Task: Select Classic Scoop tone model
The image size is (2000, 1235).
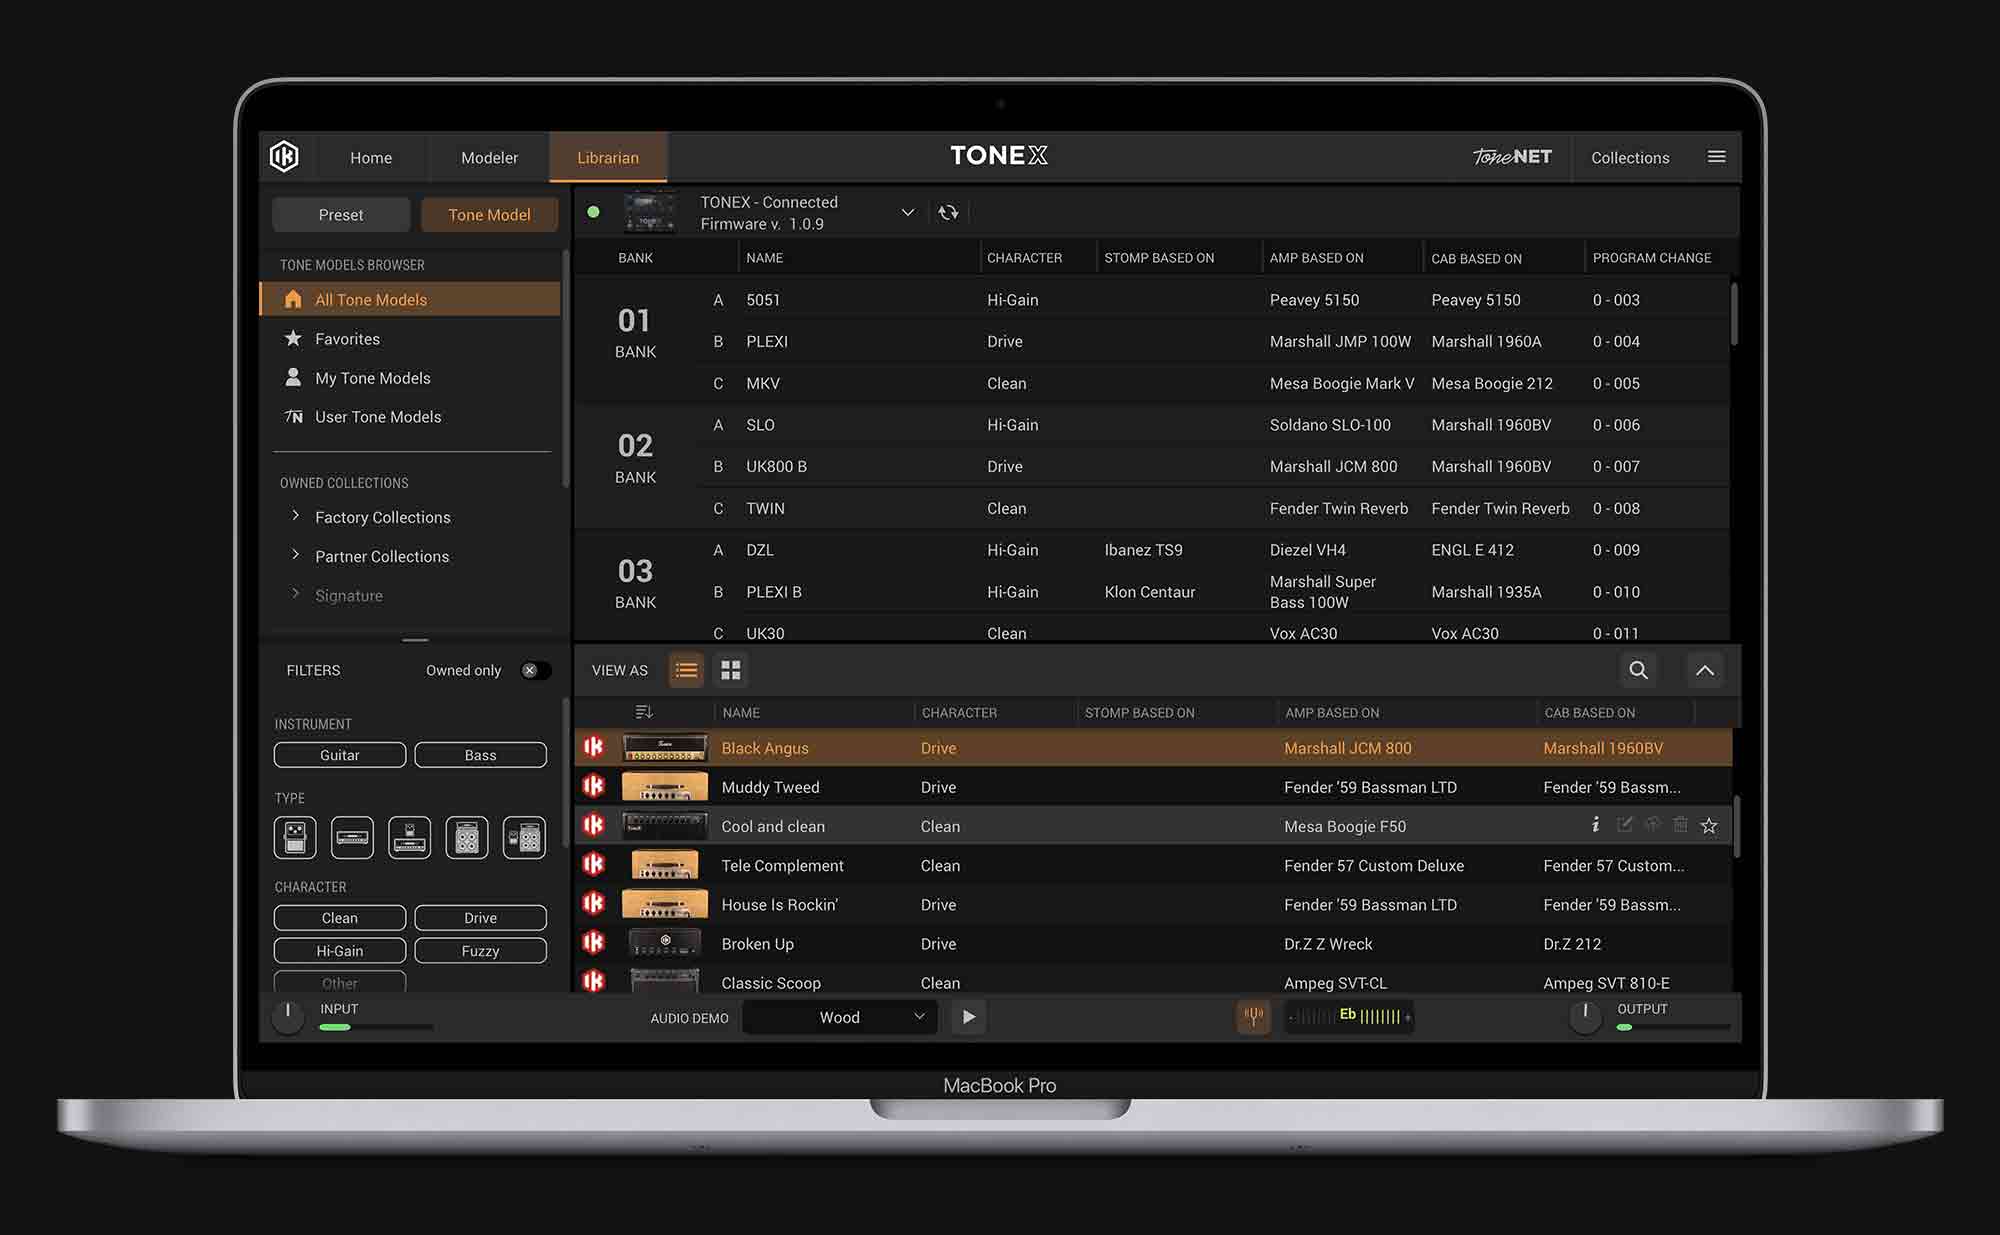Action: (x=1153, y=982)
